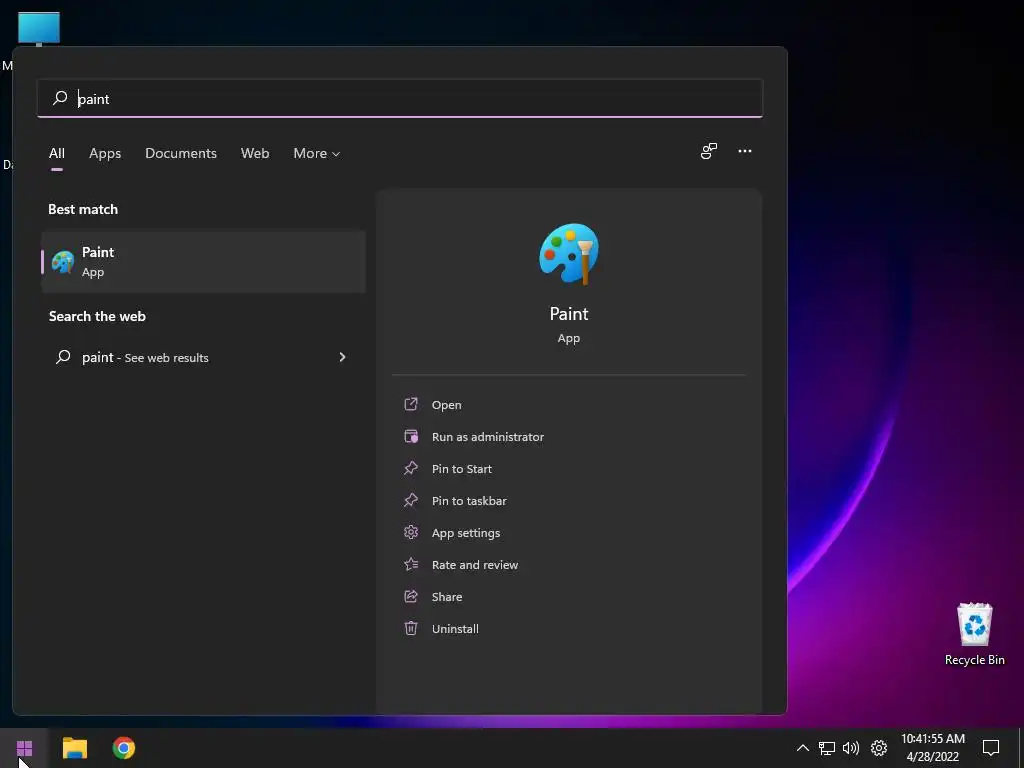The image size is (1024, 768).
Task: Click the Show desktop strip at taskbar edge
Action: pyautogui.click(x=1021, y=748)
